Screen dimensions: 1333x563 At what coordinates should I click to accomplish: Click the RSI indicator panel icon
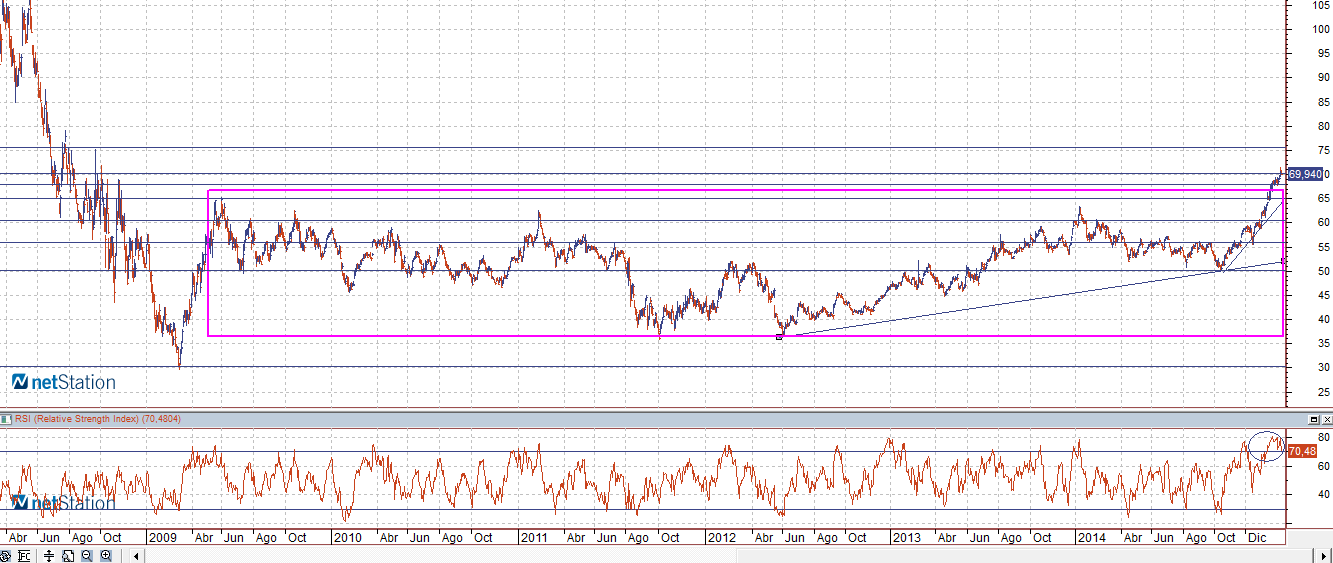point(6,418)
